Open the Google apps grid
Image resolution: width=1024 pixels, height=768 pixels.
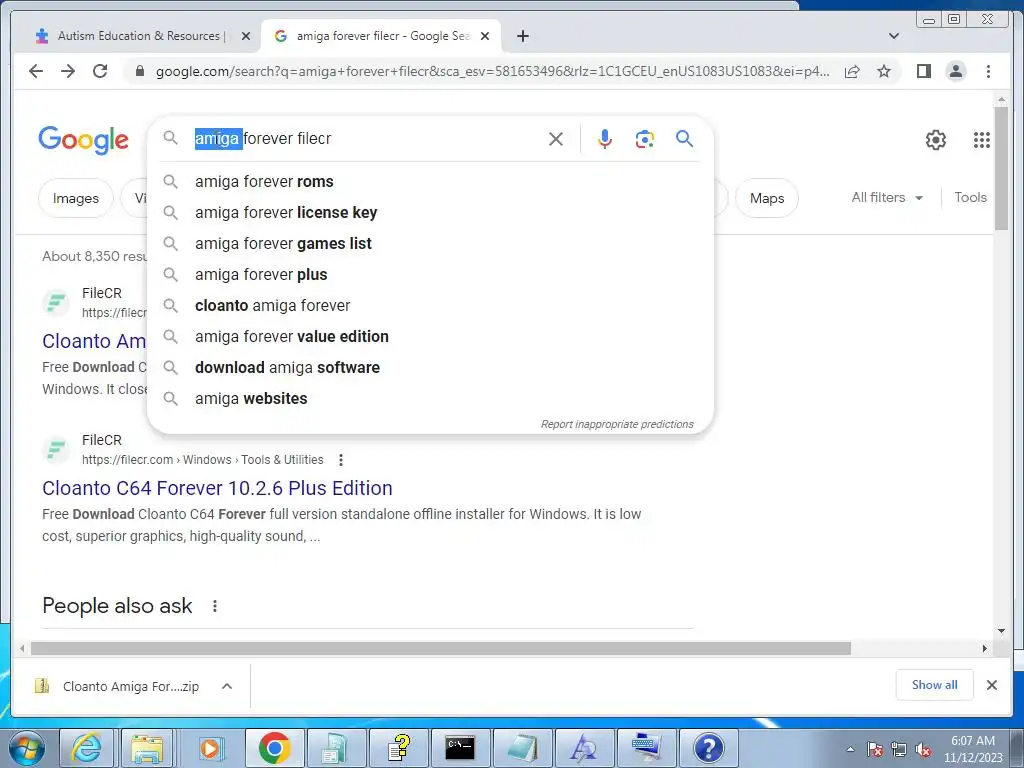coord(982,140)
